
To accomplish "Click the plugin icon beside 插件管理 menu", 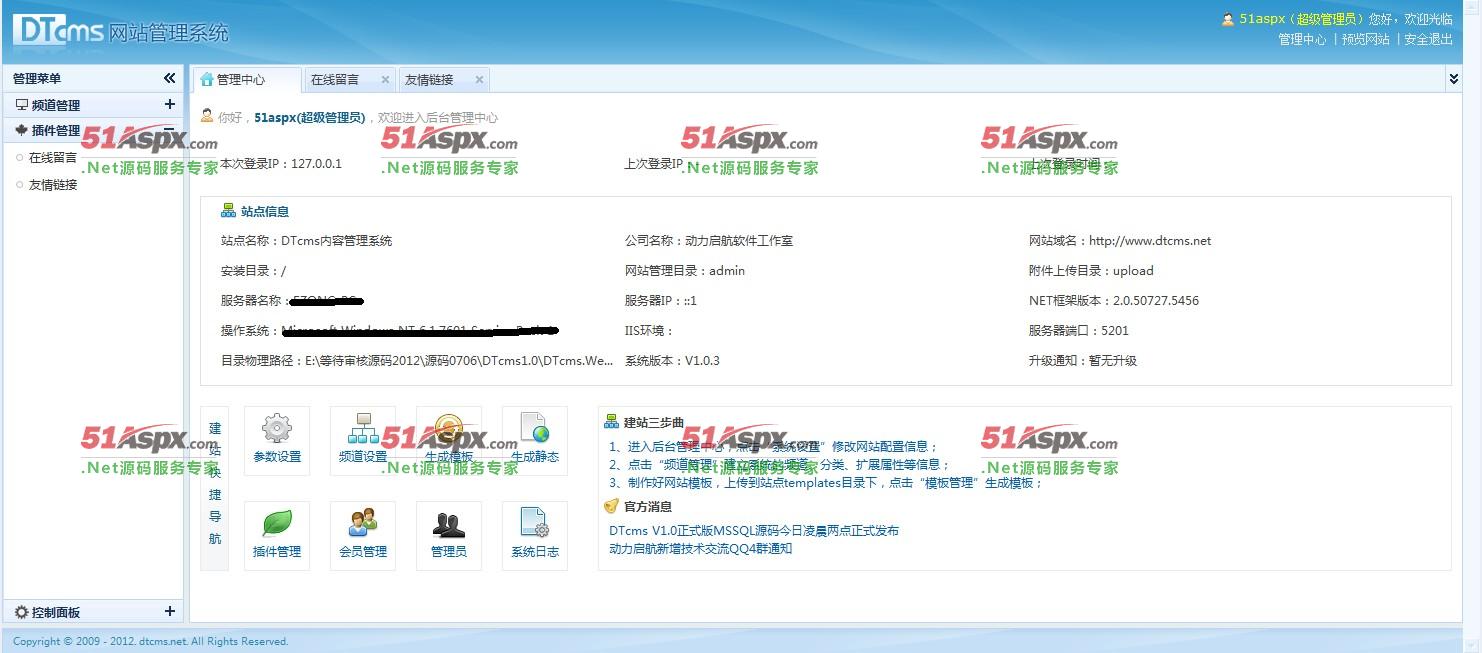I will 21,130.
